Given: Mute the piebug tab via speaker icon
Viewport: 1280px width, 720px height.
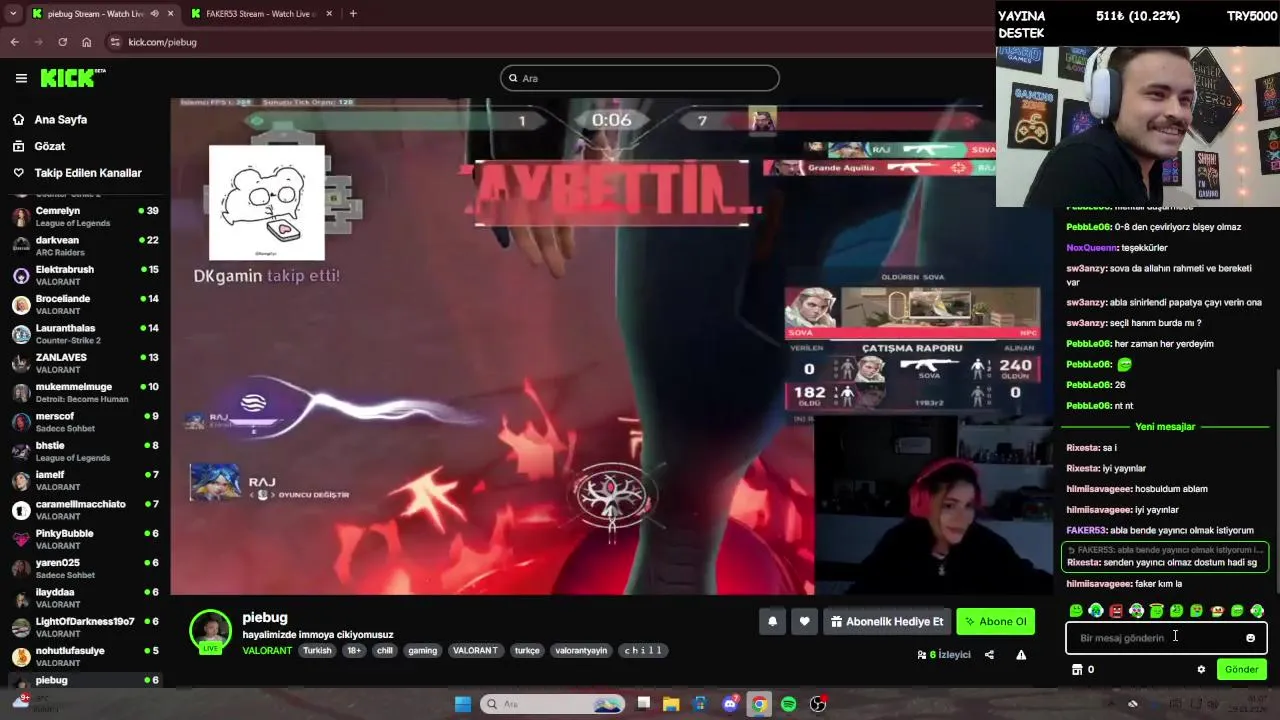Looking at the screenshot, I should [154, 14].
